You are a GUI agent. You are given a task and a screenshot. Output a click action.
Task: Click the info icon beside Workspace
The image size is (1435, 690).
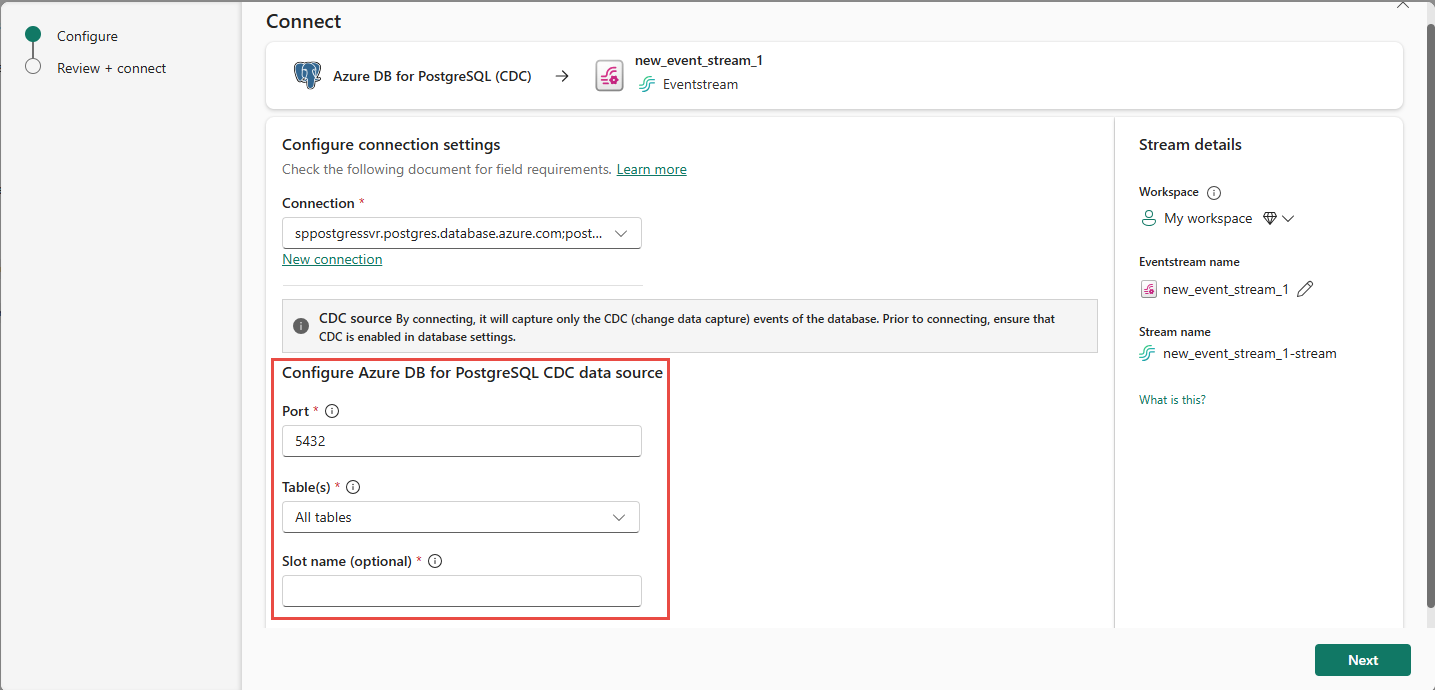click(x=1213, y=191)
